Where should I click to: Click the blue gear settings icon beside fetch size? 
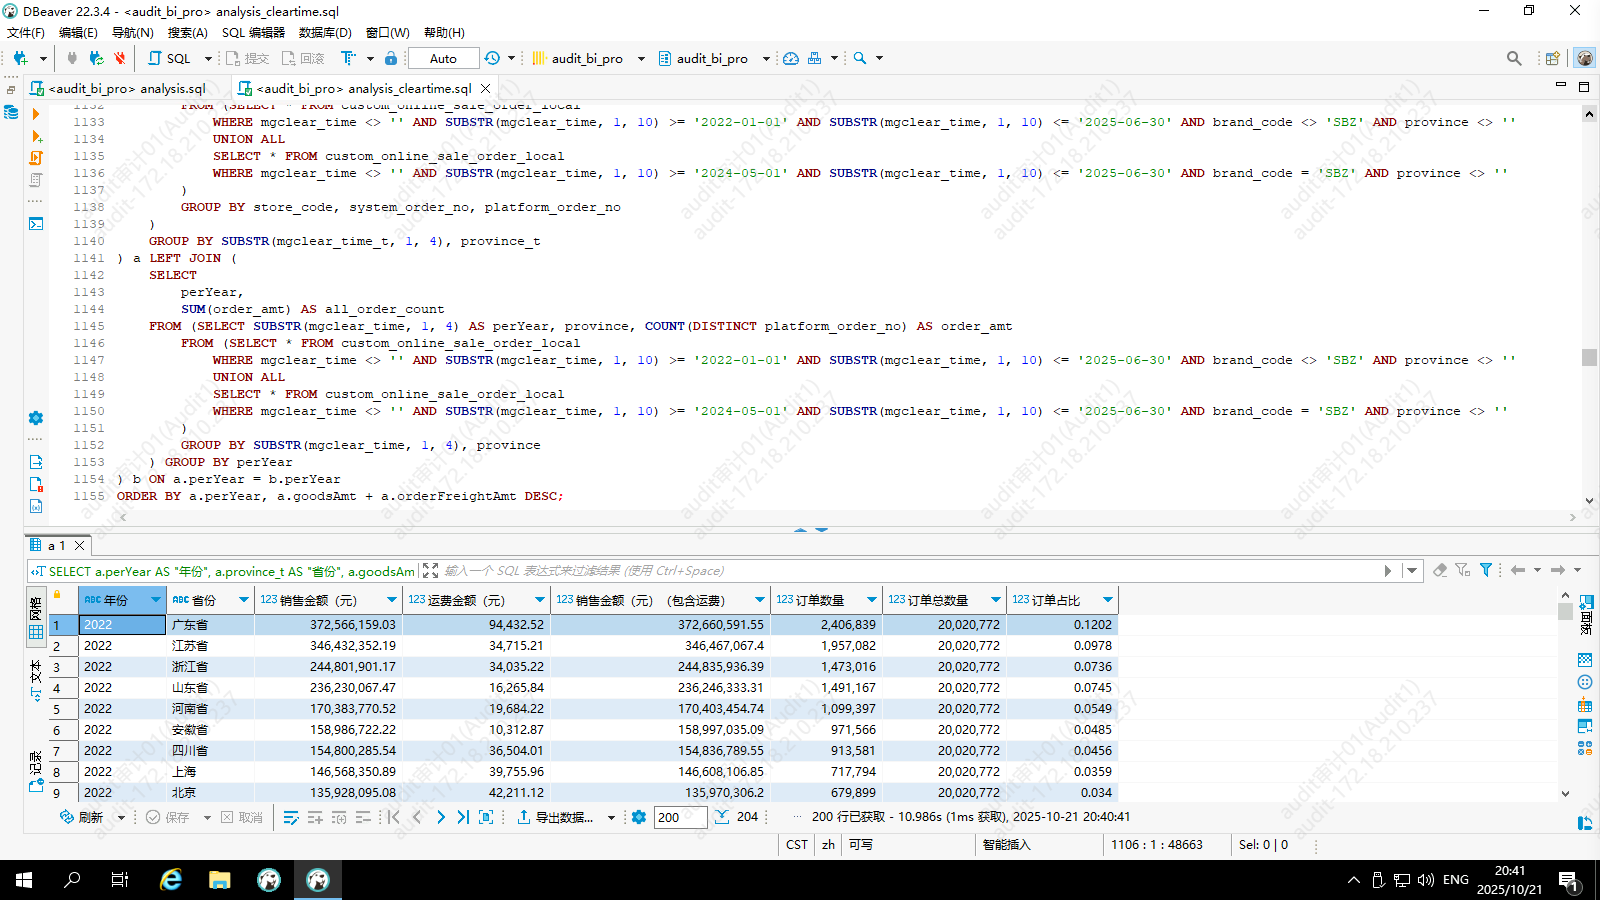[639, 817]
